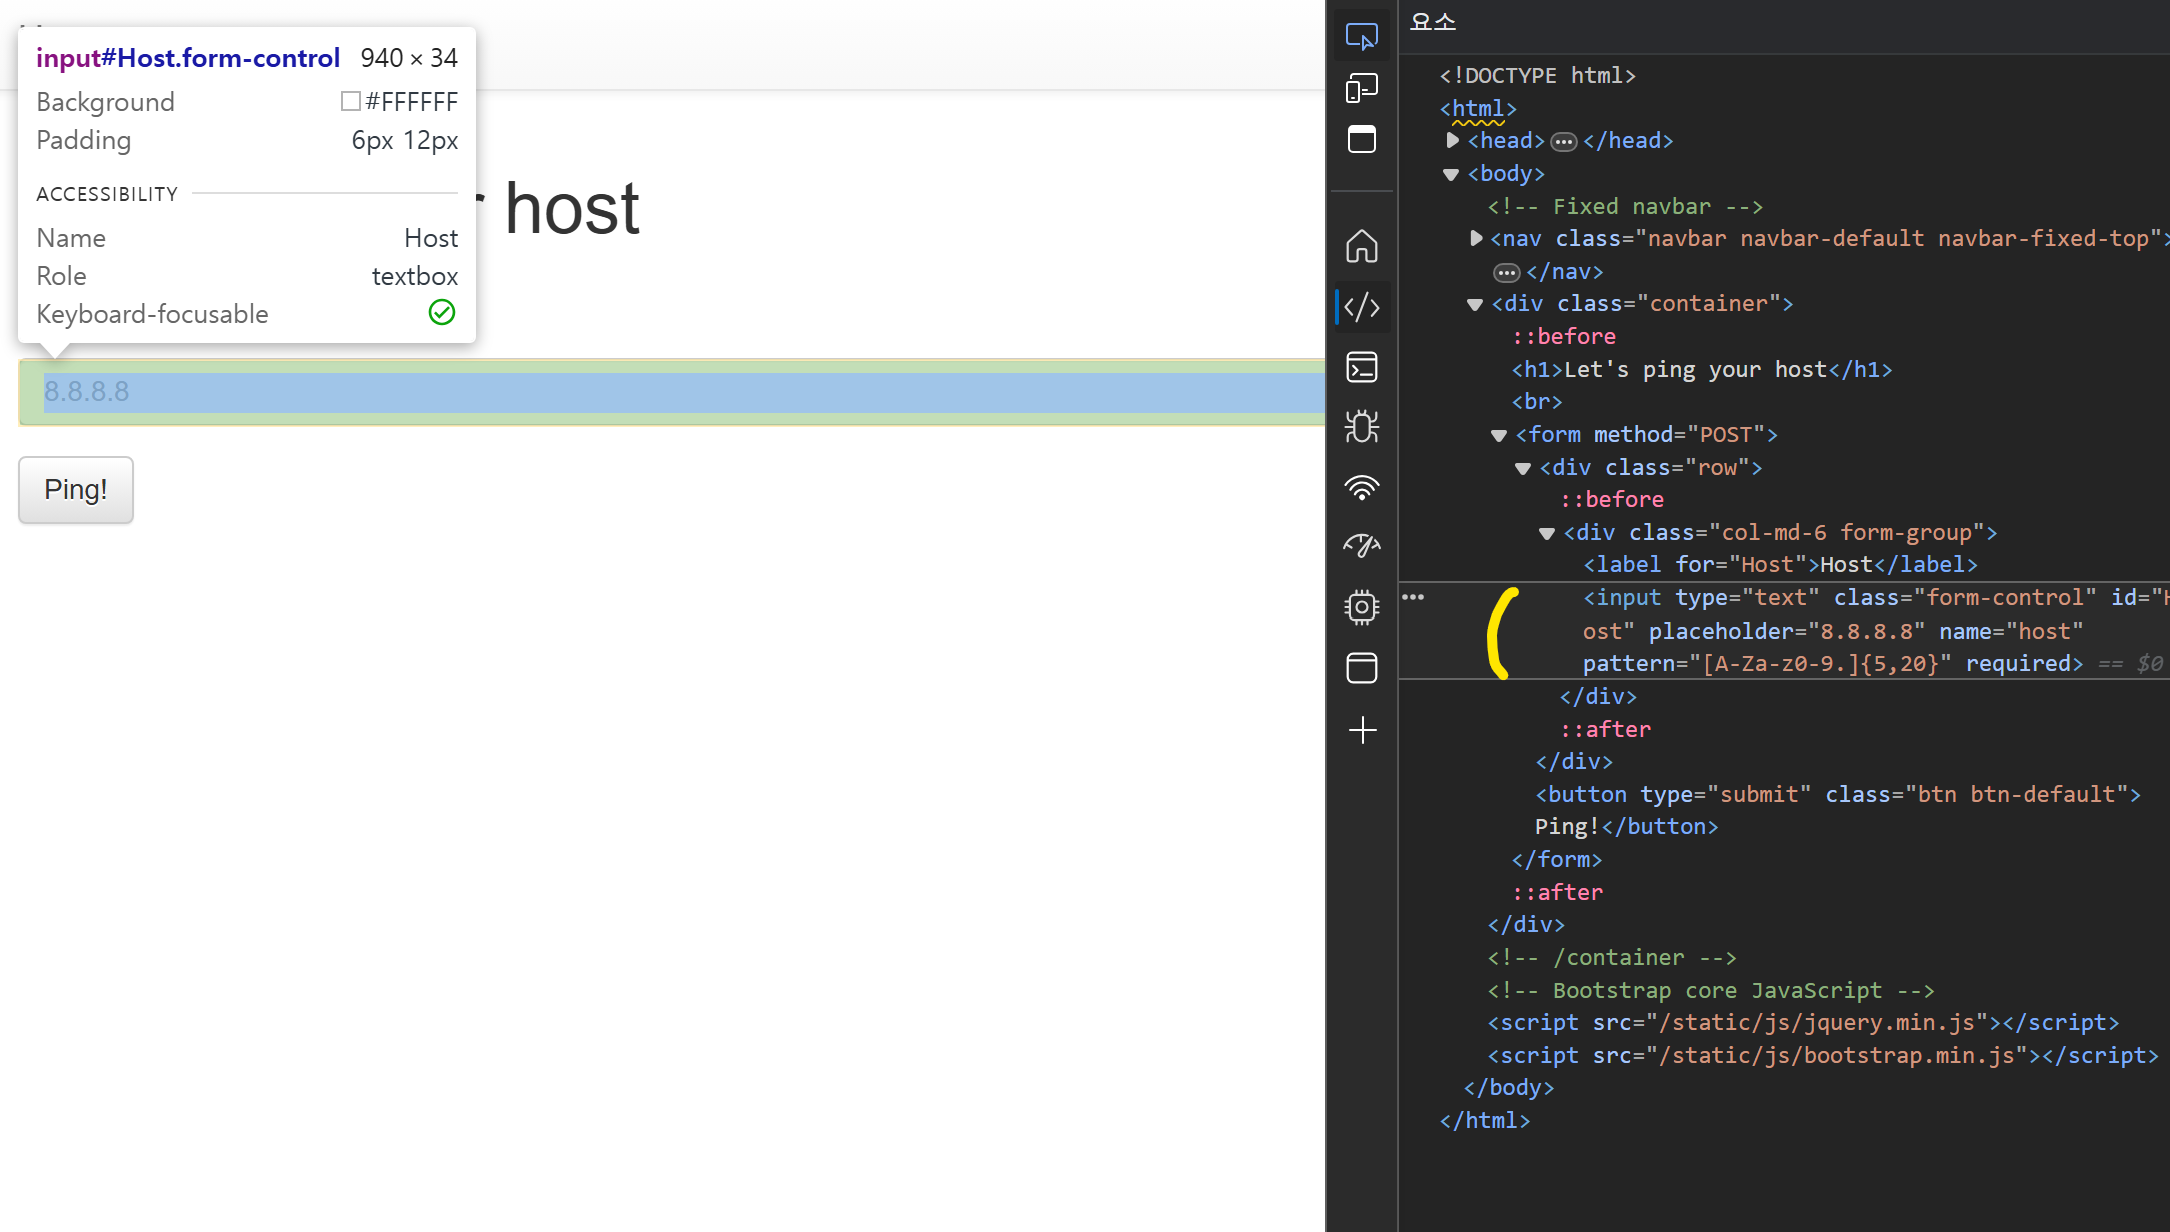The height and width of the screenshot is (1232, 2170).
Task: Open the Memory chip icon
Action: (x=1362, y=607)
